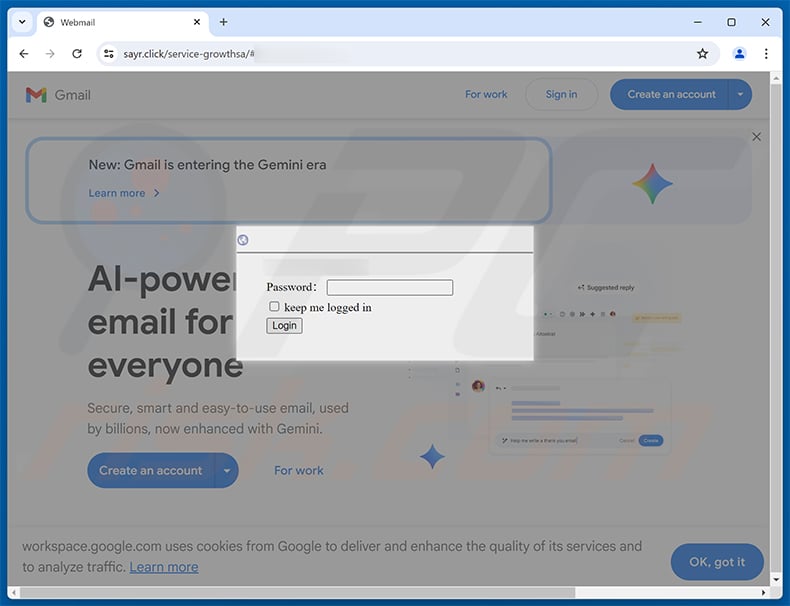Maximize the browser window
This screenshot has height=606, width=790.
pyautogui.click(x=731, y=22)
